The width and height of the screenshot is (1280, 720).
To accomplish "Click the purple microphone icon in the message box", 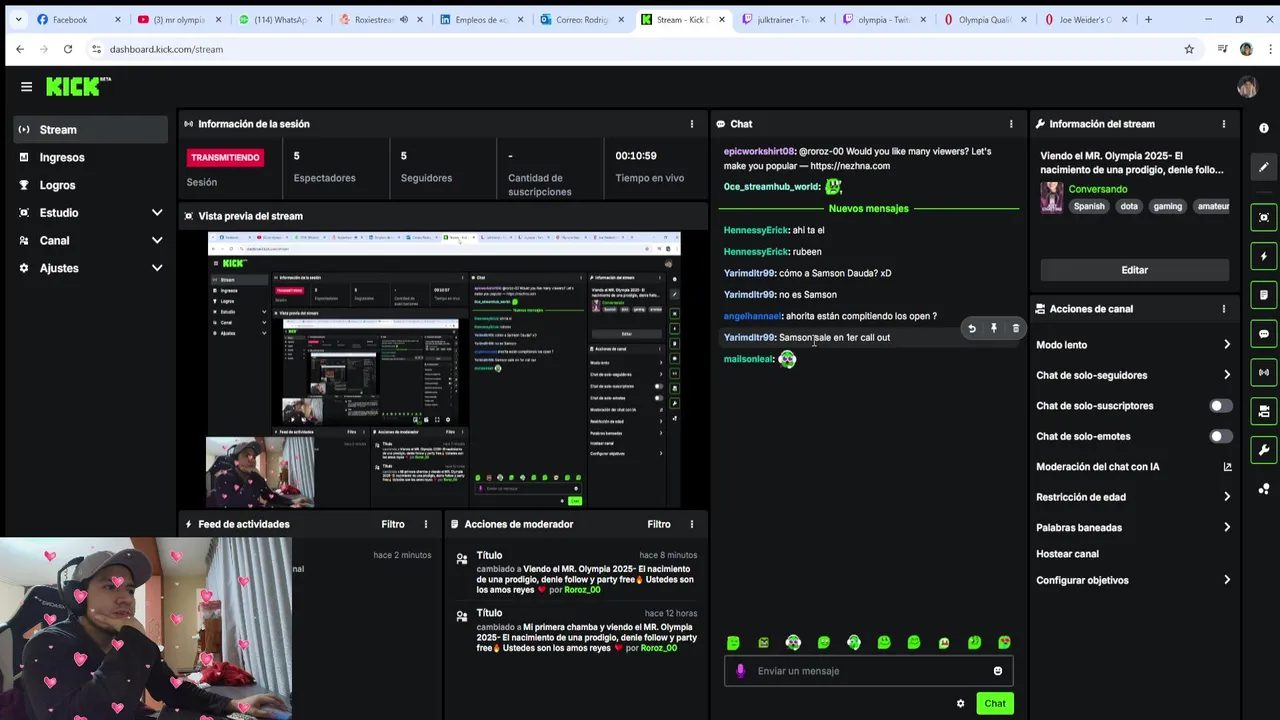I will pos(740,671).
